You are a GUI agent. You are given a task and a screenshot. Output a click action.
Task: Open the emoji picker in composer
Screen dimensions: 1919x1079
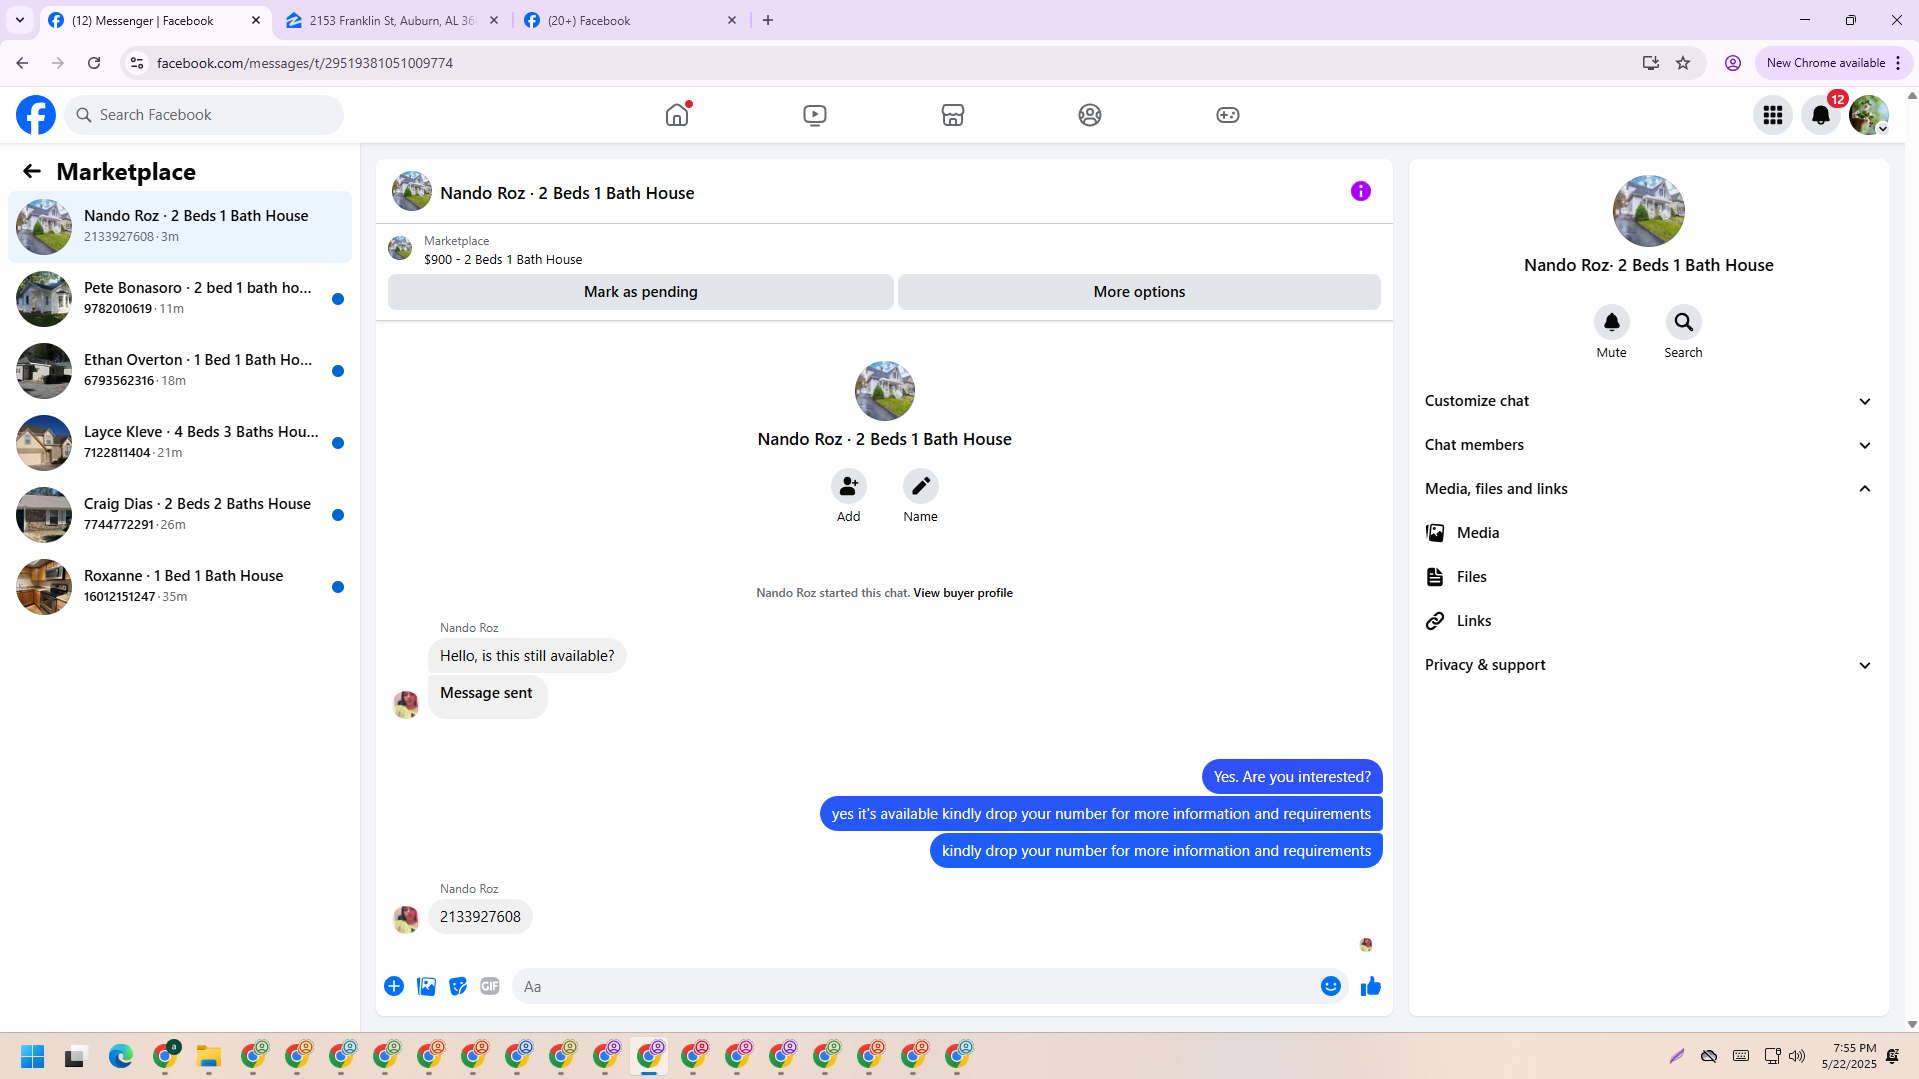pyautogui.click(x=1331, y=986)
